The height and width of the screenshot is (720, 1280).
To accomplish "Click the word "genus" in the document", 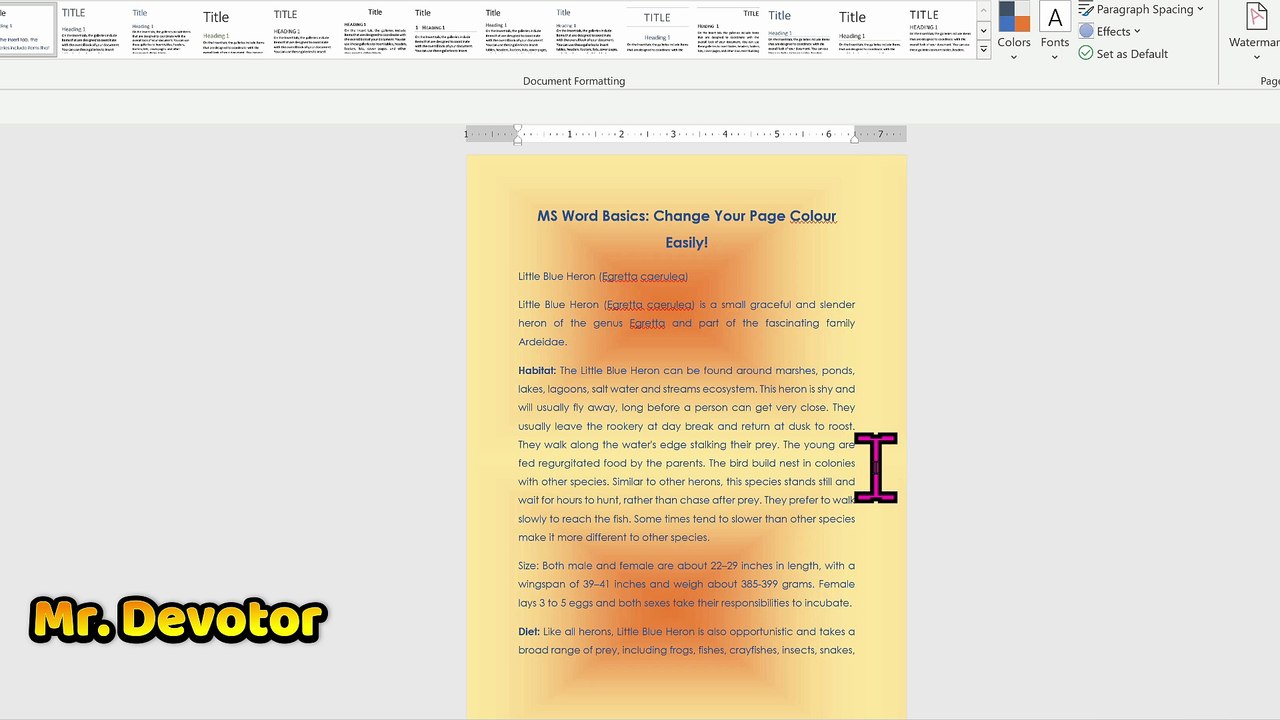I will pos(608,324).
